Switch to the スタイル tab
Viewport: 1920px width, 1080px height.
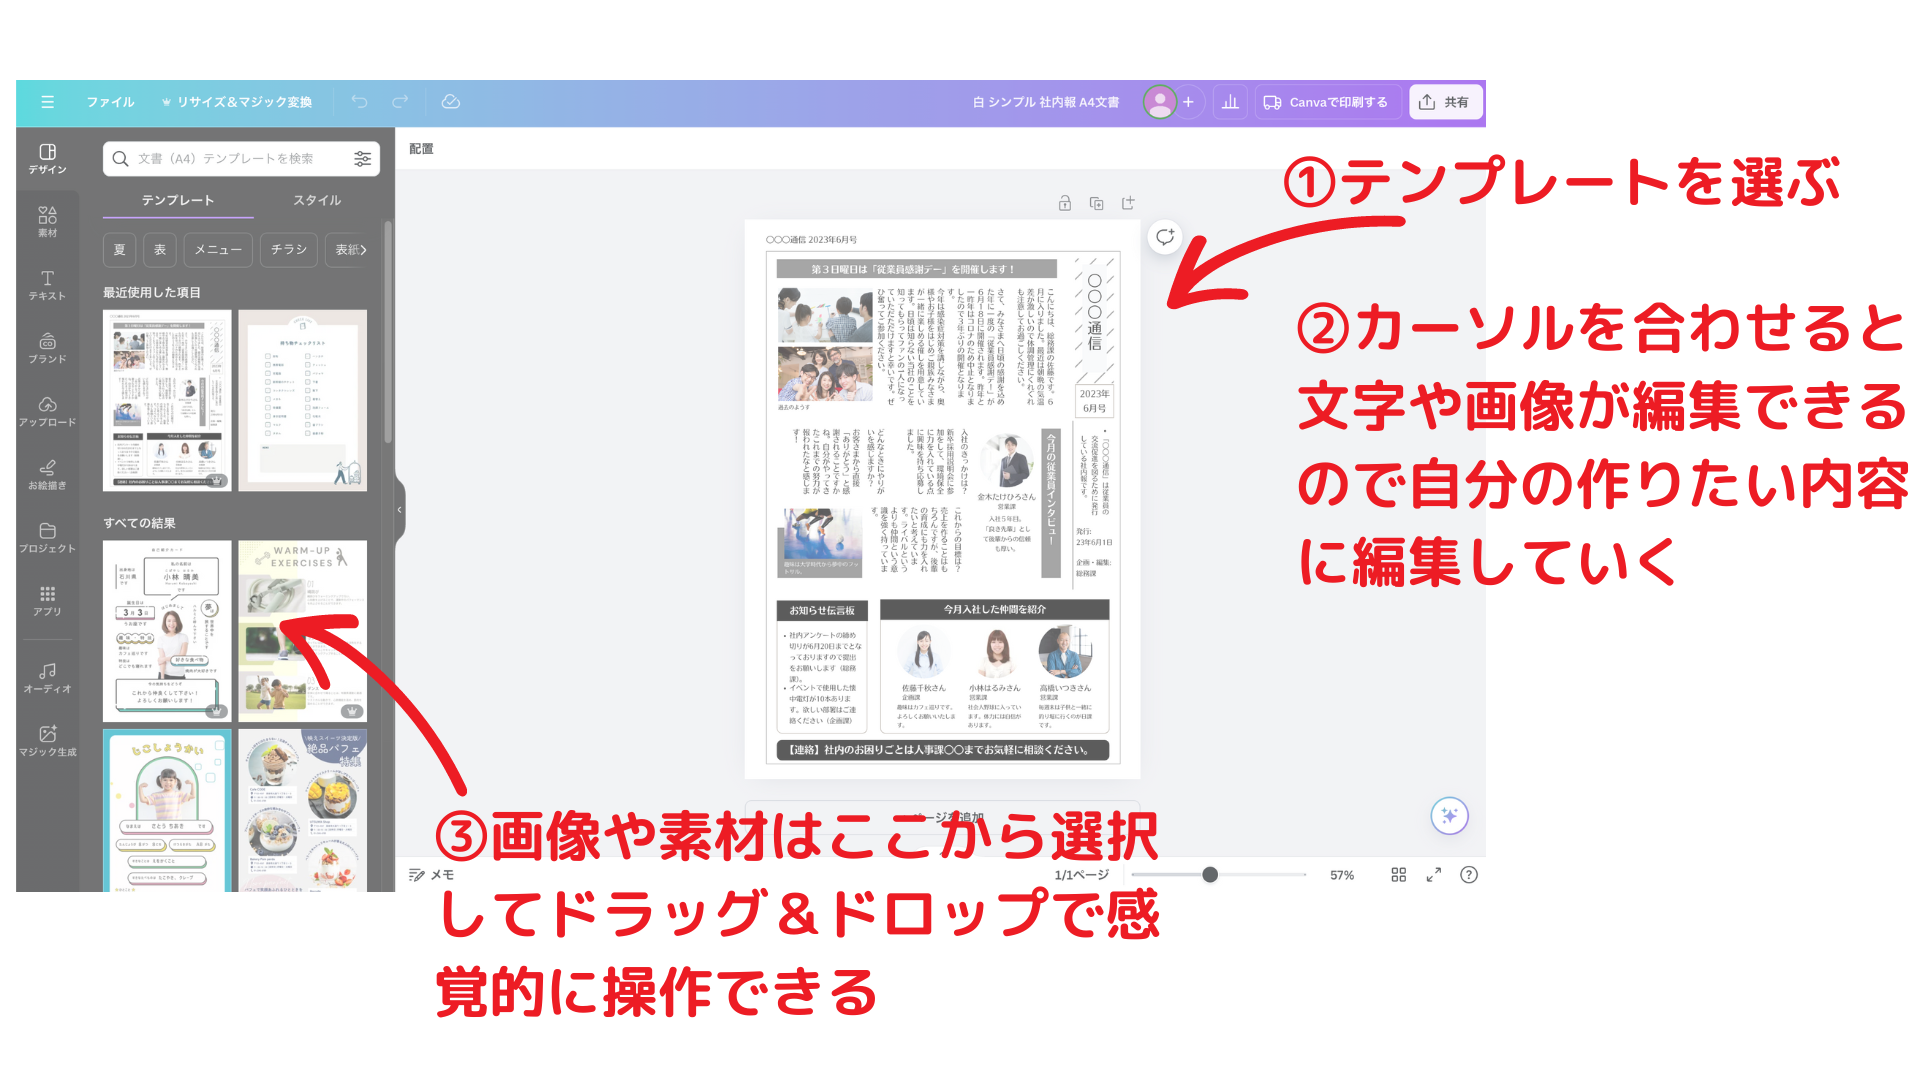pyautogui.click(x=316, y=199)
